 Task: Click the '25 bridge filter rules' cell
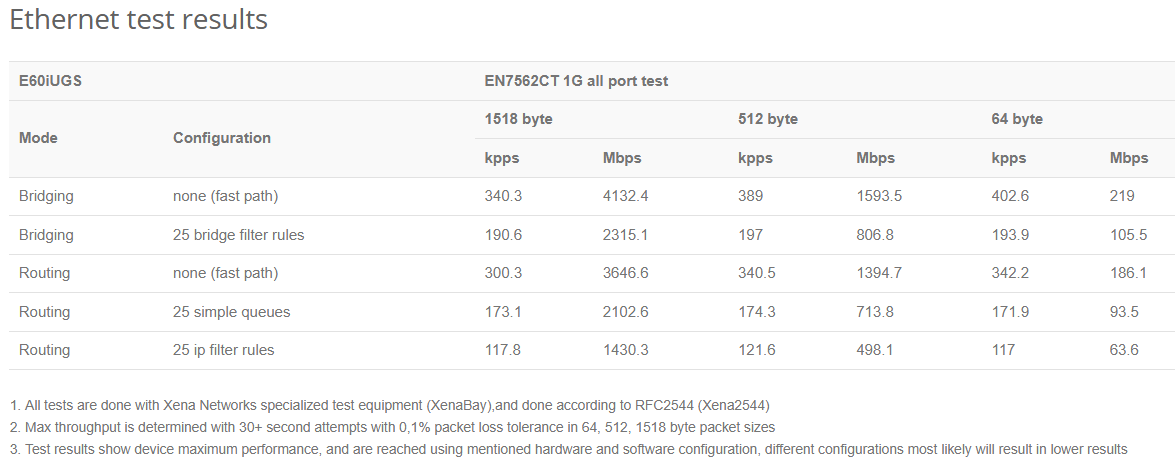239,235
